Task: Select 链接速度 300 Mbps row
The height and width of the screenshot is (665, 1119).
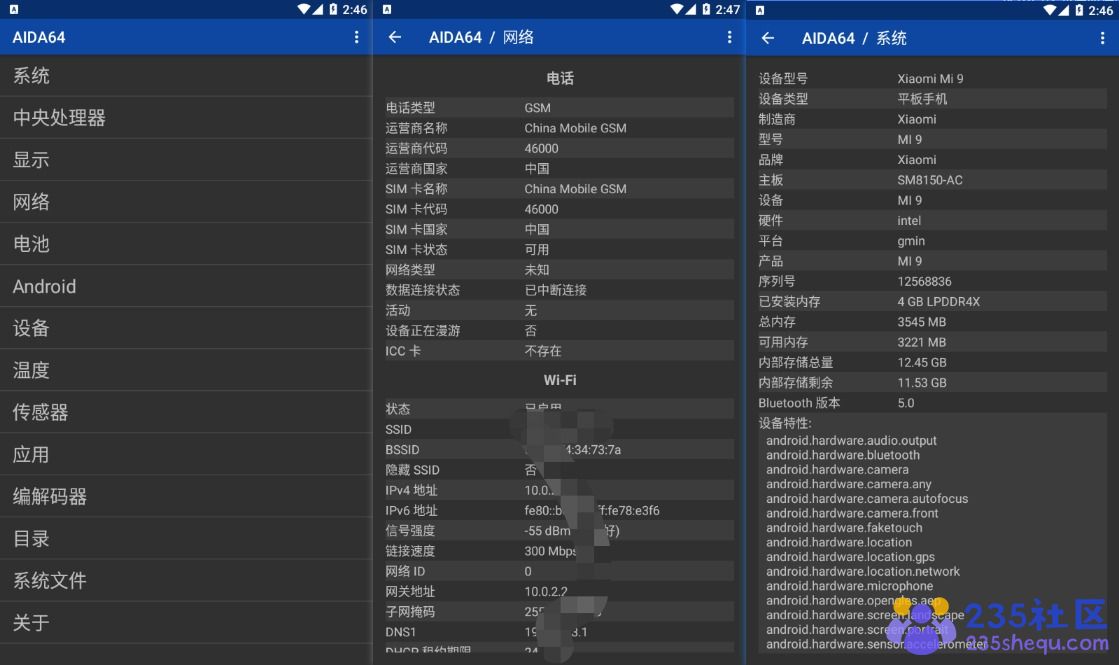Action: [560, 551]
